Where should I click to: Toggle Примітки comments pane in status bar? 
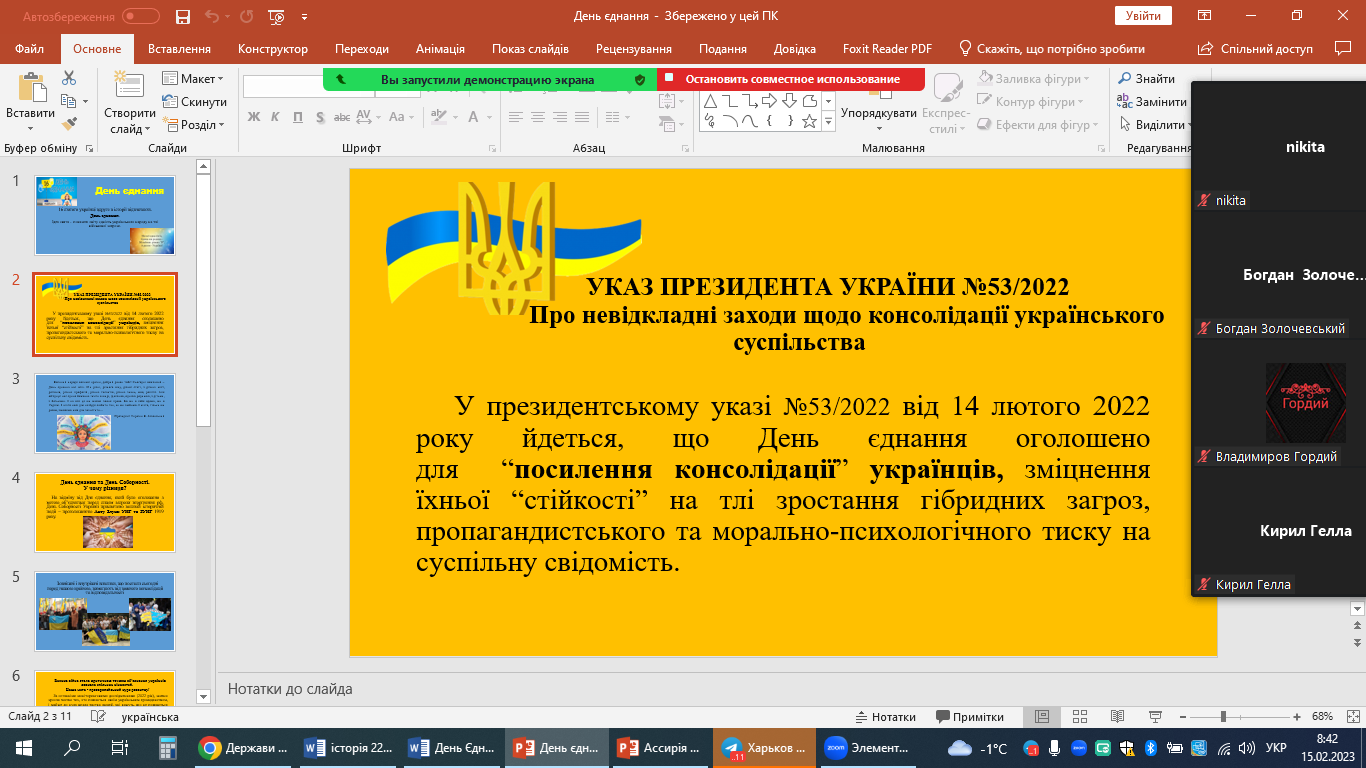coord(969,717)
